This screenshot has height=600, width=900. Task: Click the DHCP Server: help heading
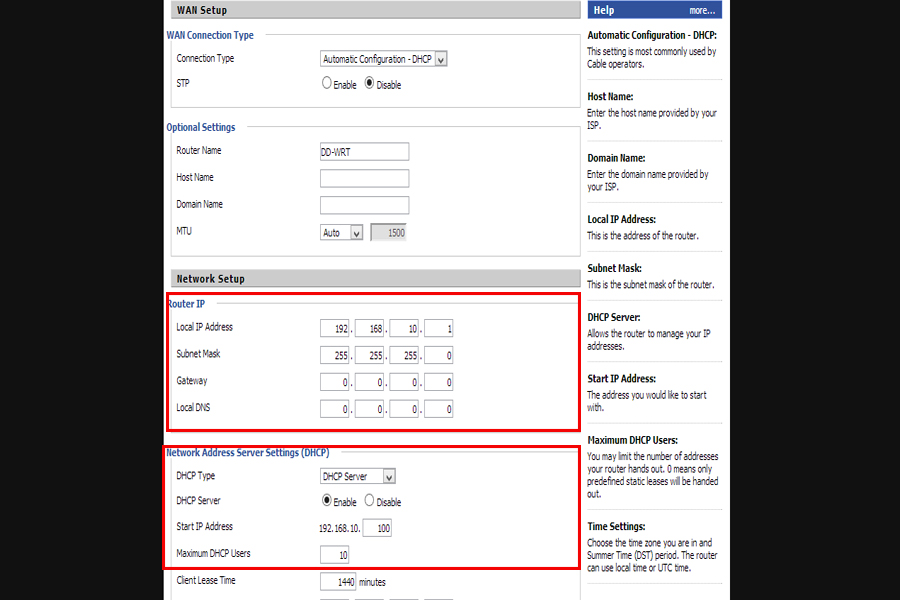pos(614,317)
